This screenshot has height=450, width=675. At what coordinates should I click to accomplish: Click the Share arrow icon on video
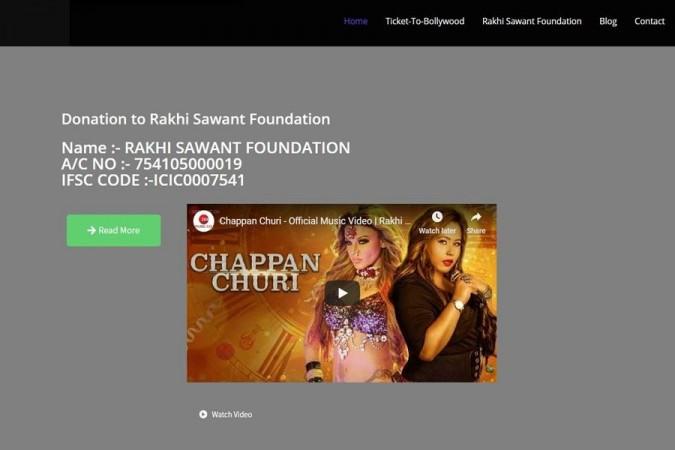coord(476,217)
